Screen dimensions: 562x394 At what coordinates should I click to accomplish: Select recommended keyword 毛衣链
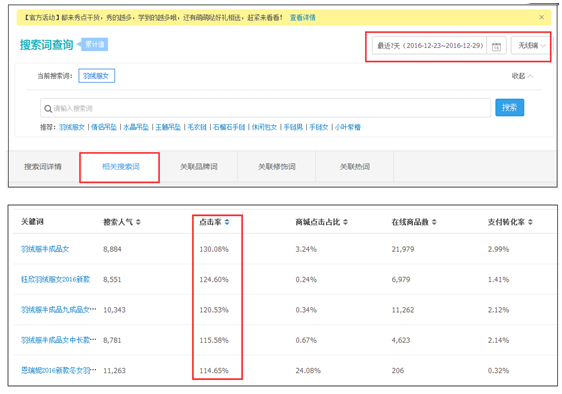coord(197,127)
